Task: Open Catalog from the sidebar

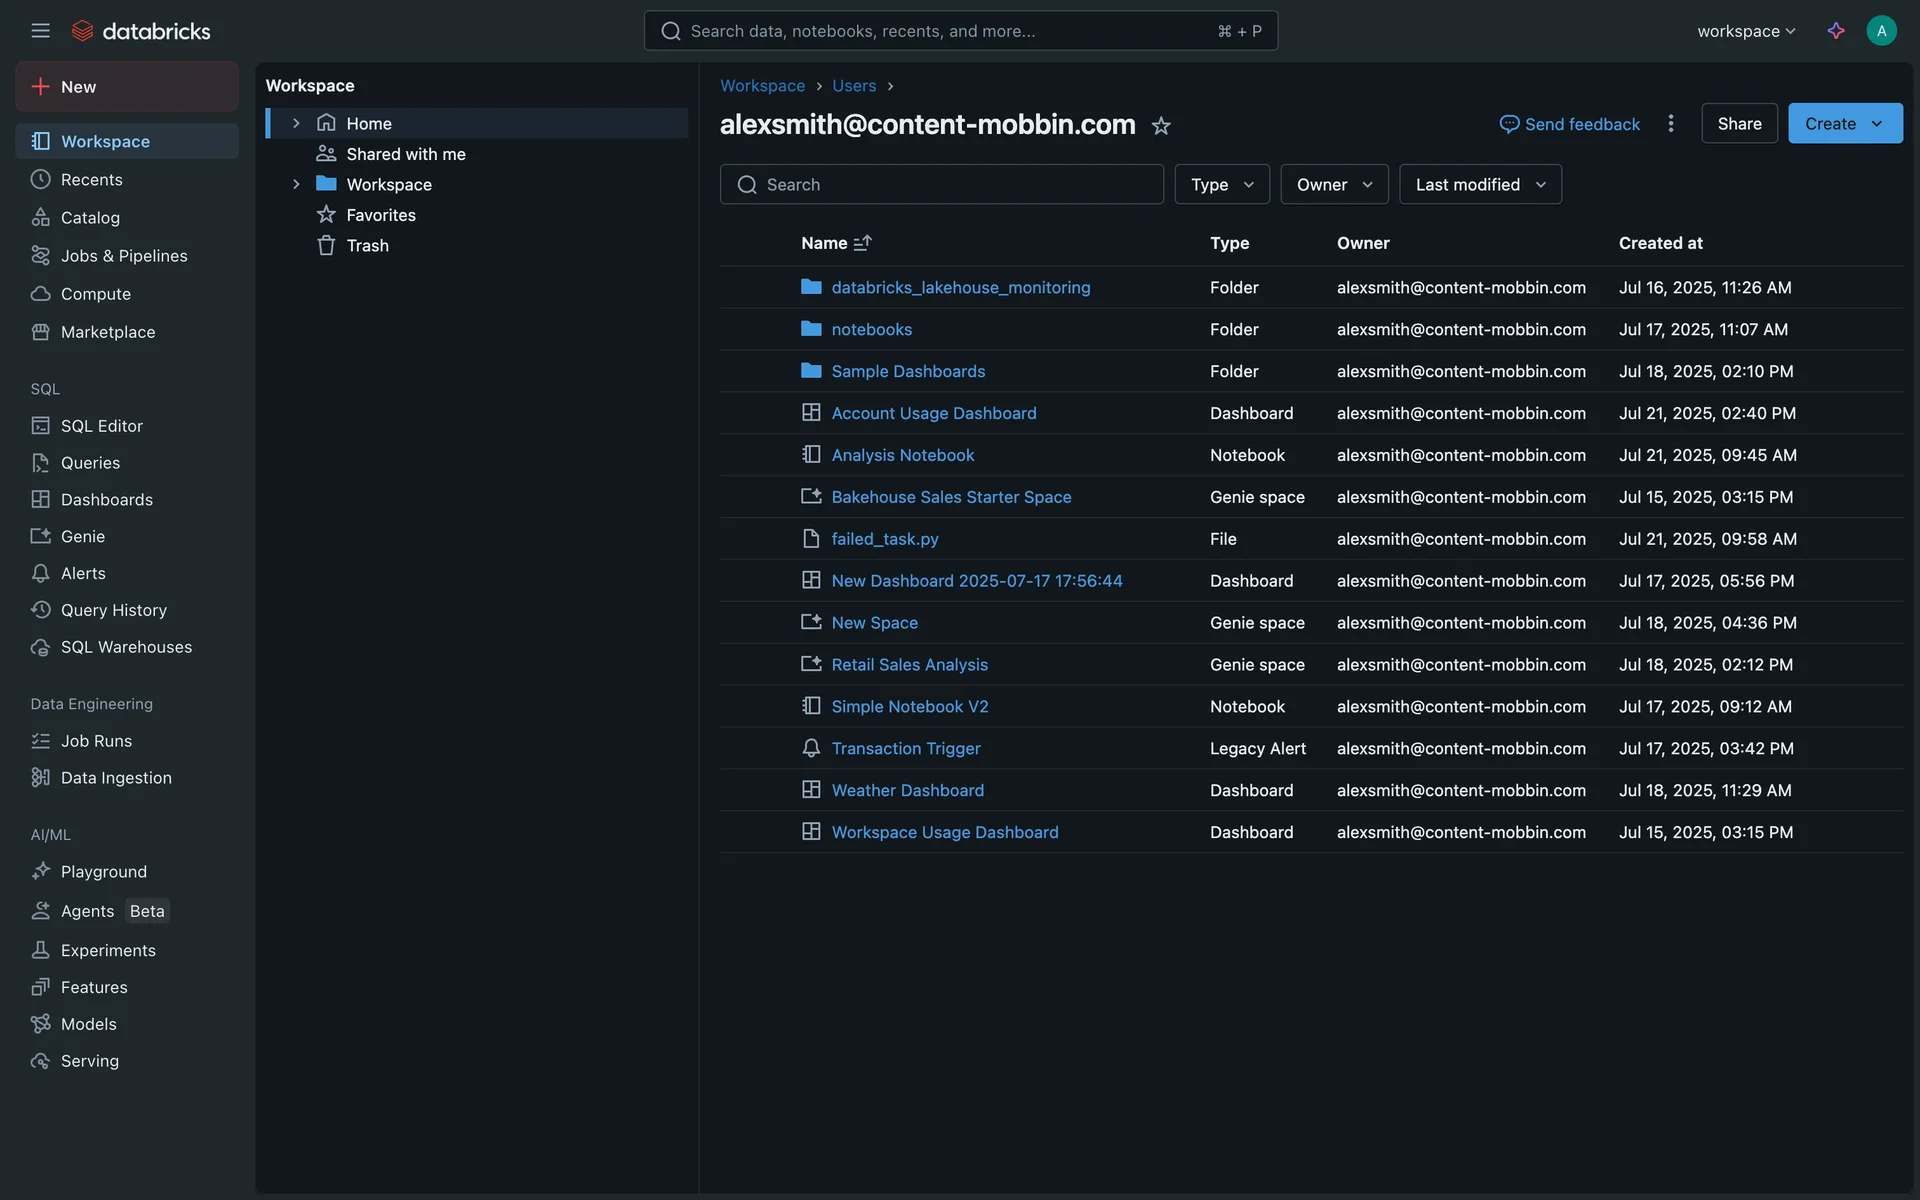Action: 90,218
